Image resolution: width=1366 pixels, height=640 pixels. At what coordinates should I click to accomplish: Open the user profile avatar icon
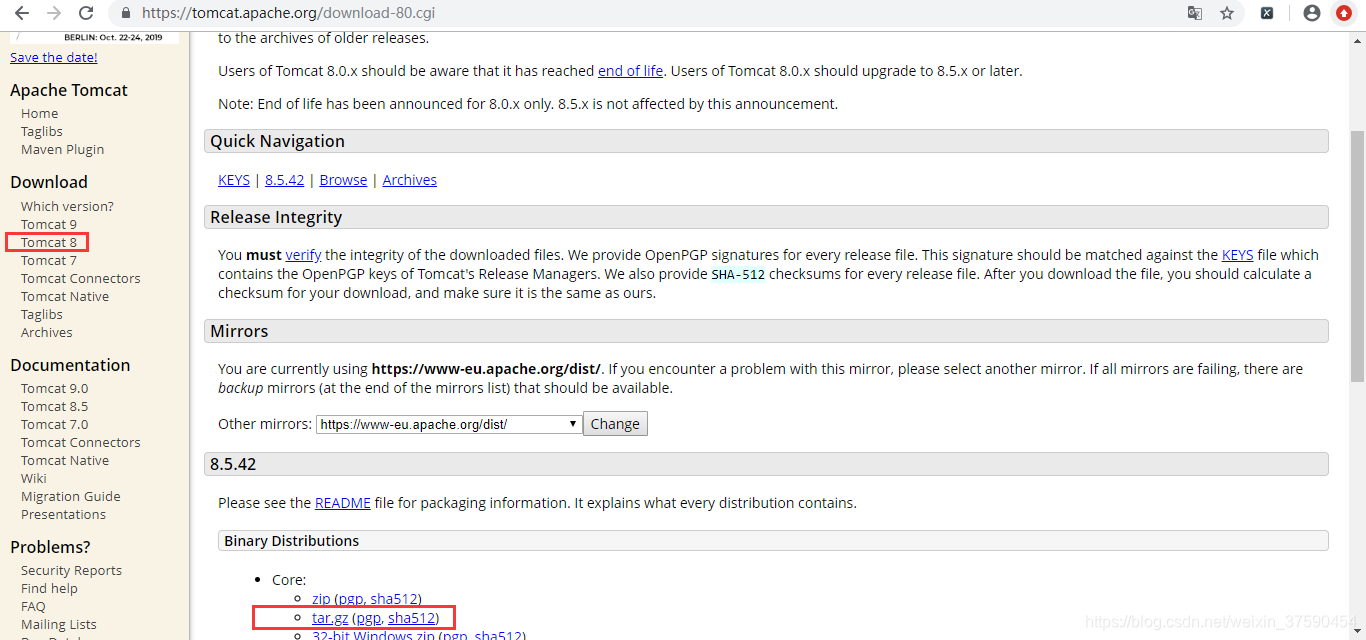pos(1312,13)
